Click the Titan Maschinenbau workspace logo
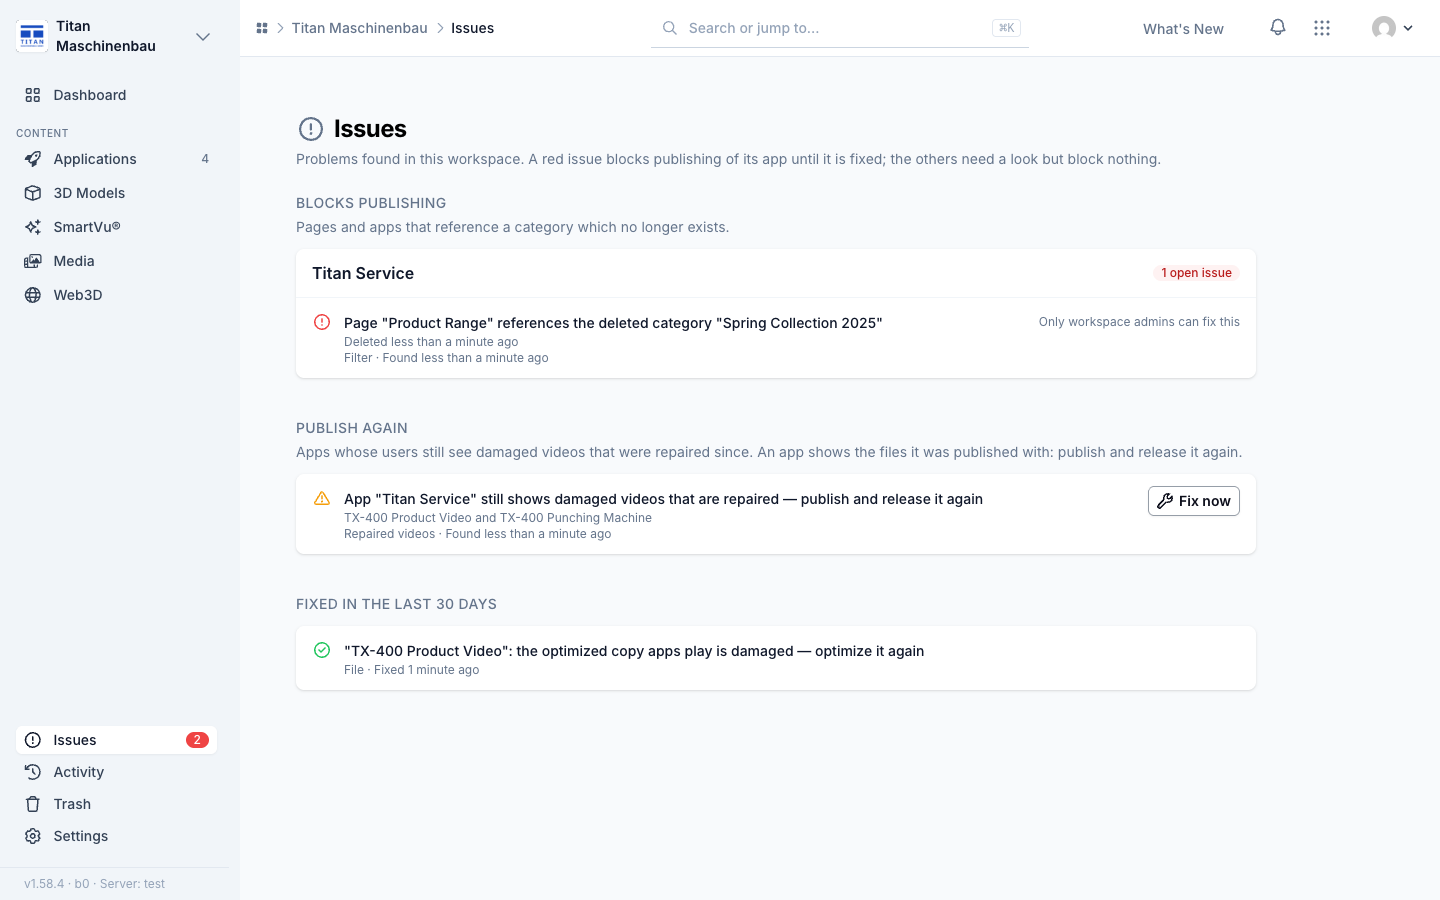Image resolution: width=1440 pixels, height=900 pixels. pyautogui.click(x=32, y=36)
